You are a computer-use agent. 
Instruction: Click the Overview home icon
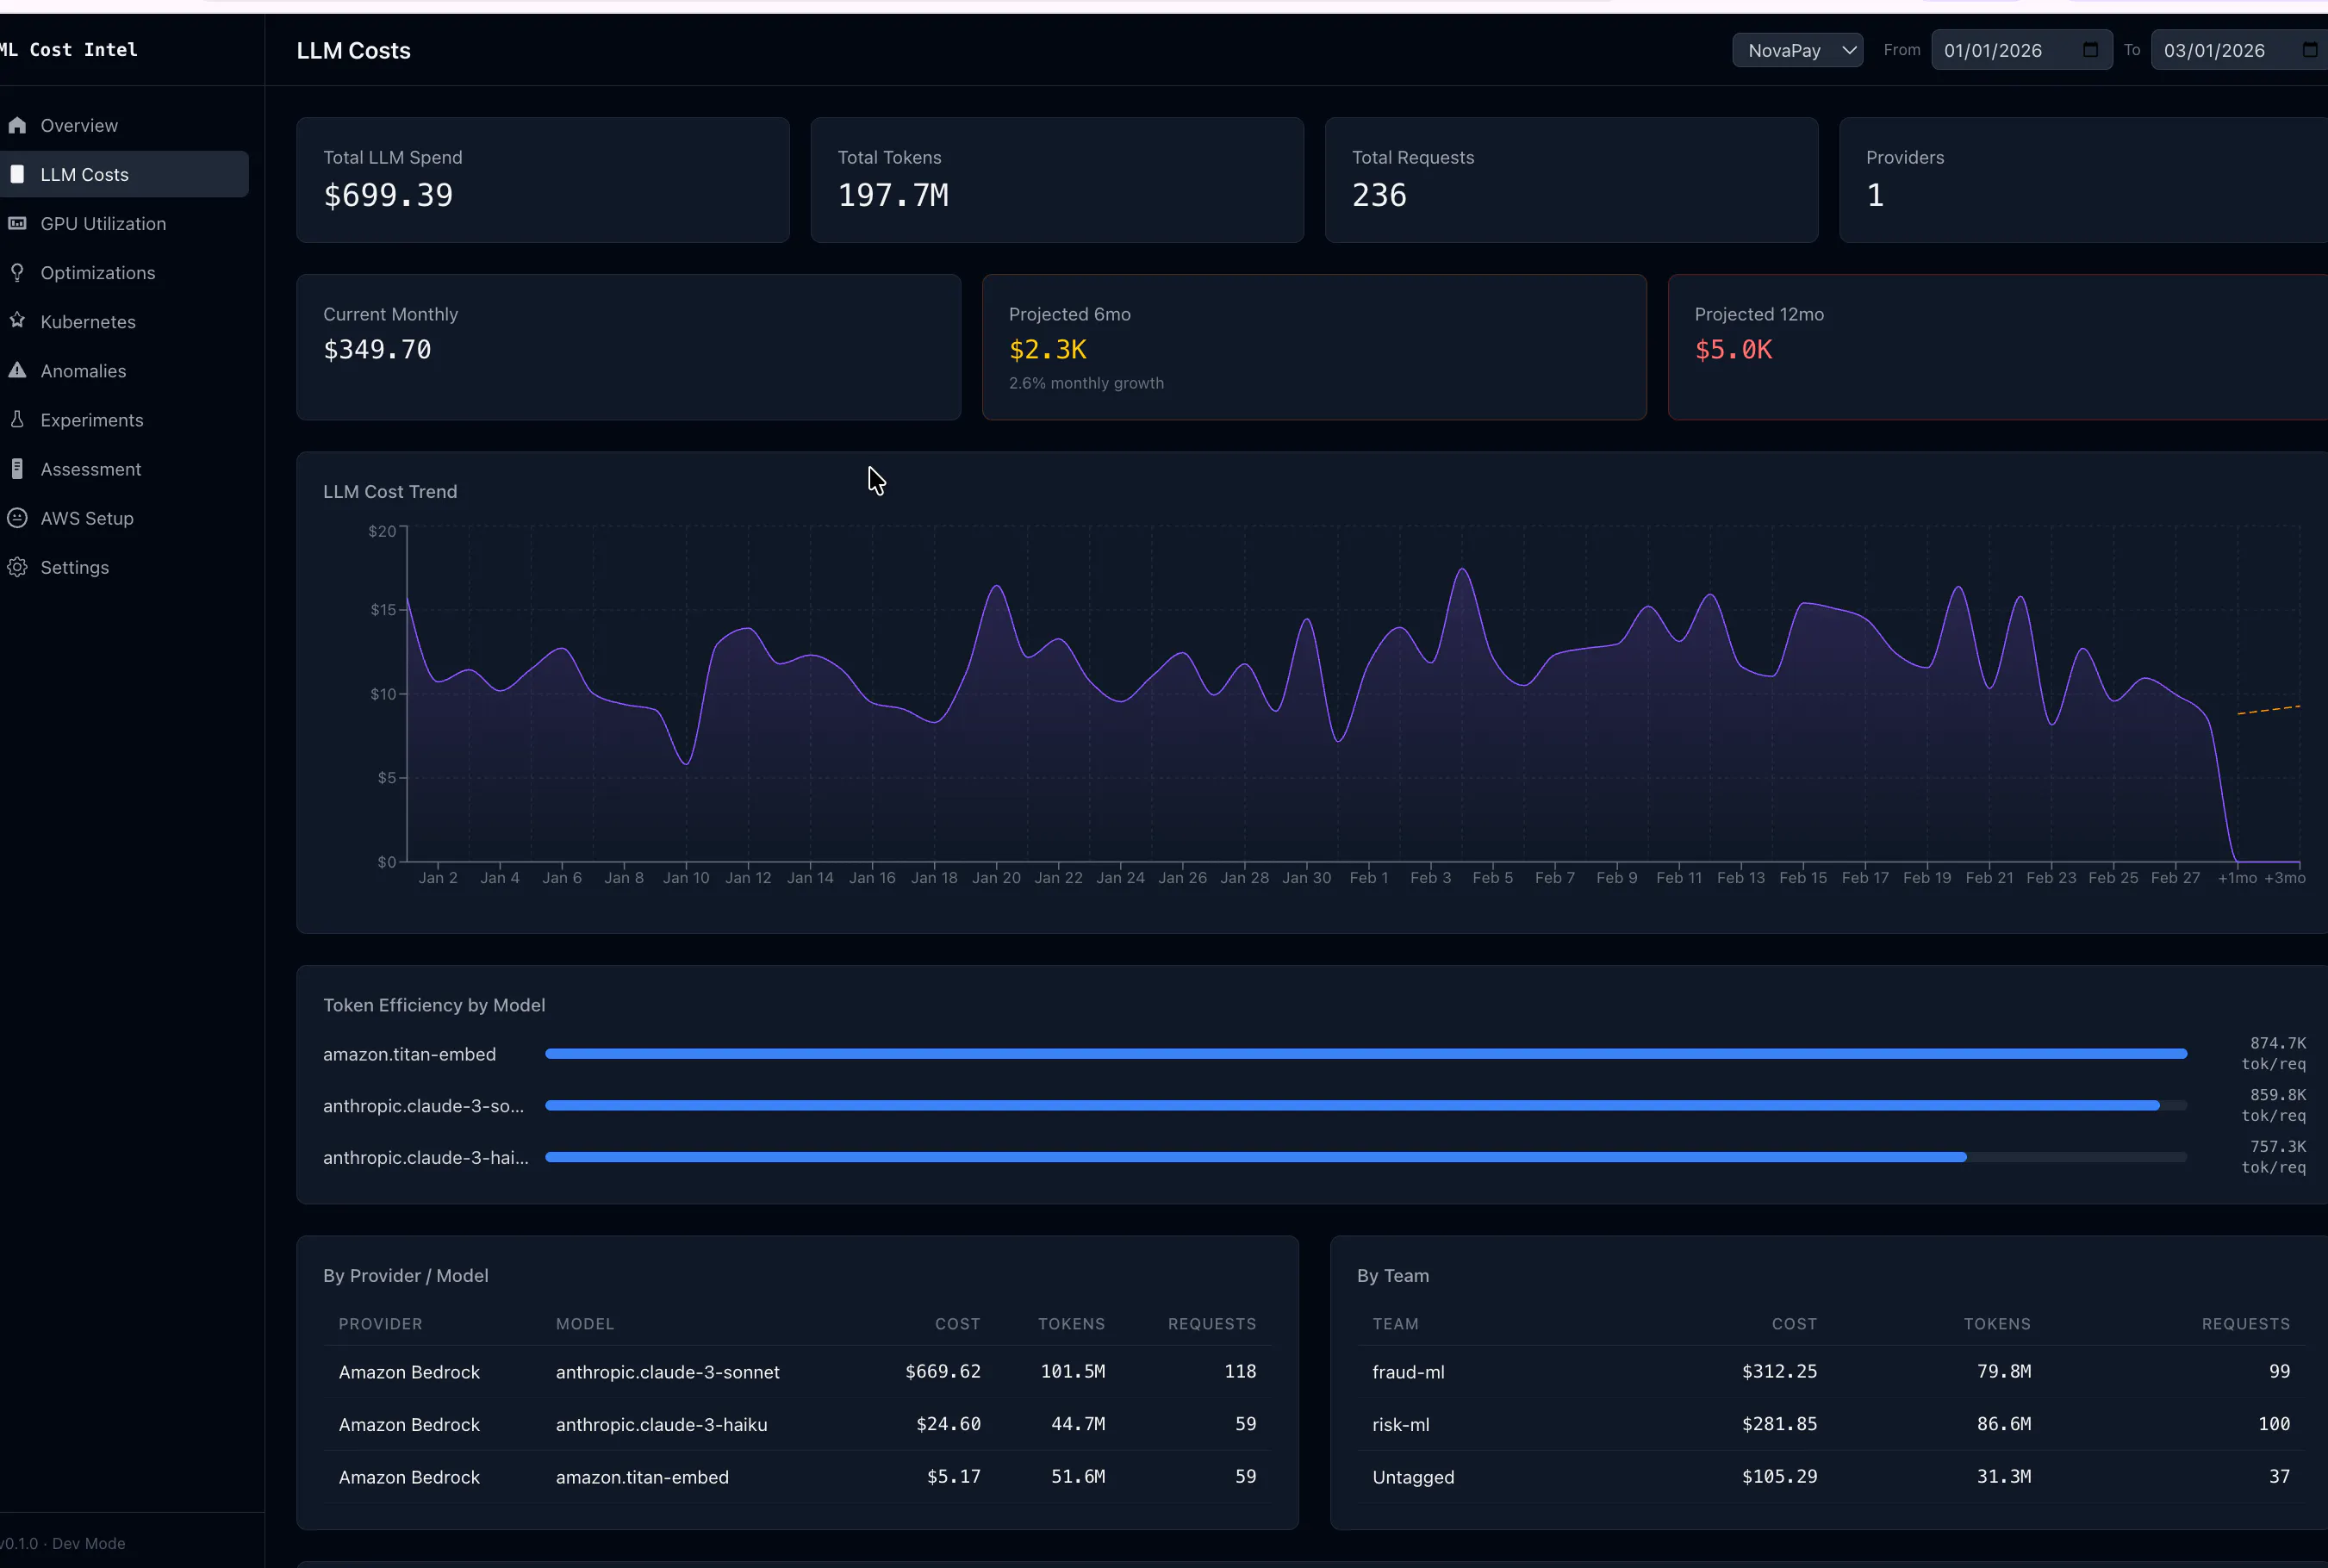17,125
